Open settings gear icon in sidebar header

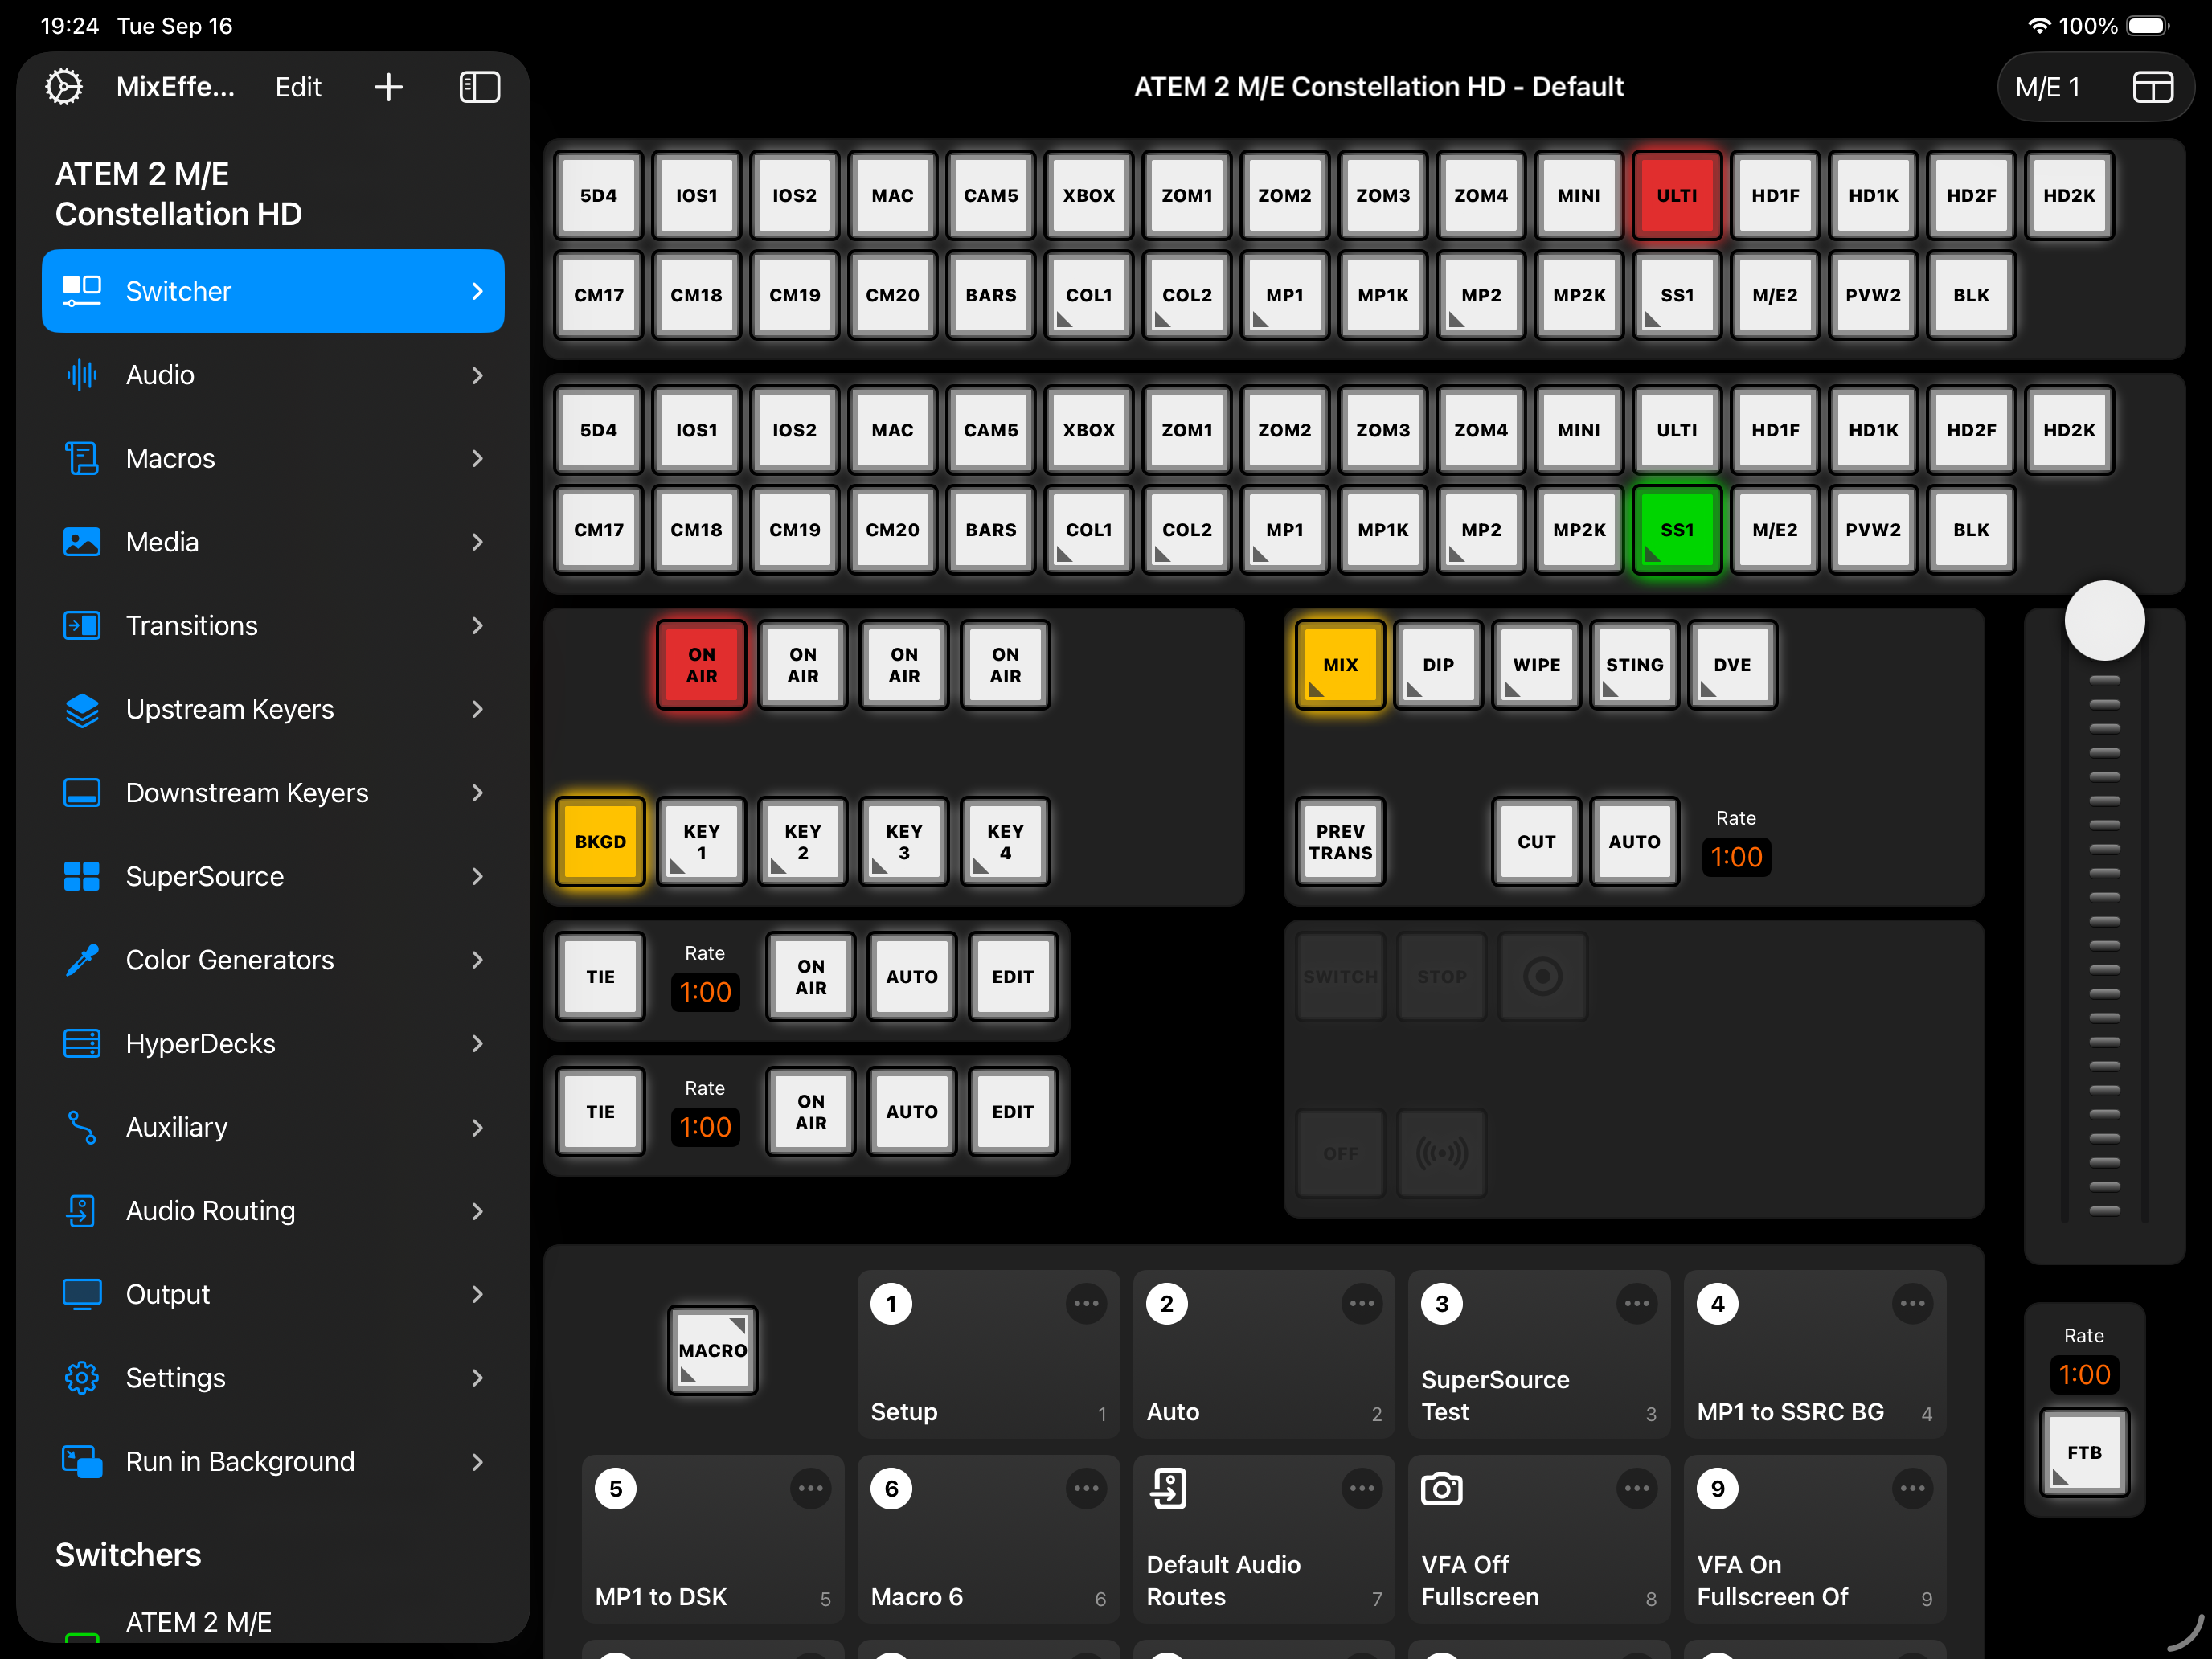pos(64,87)
